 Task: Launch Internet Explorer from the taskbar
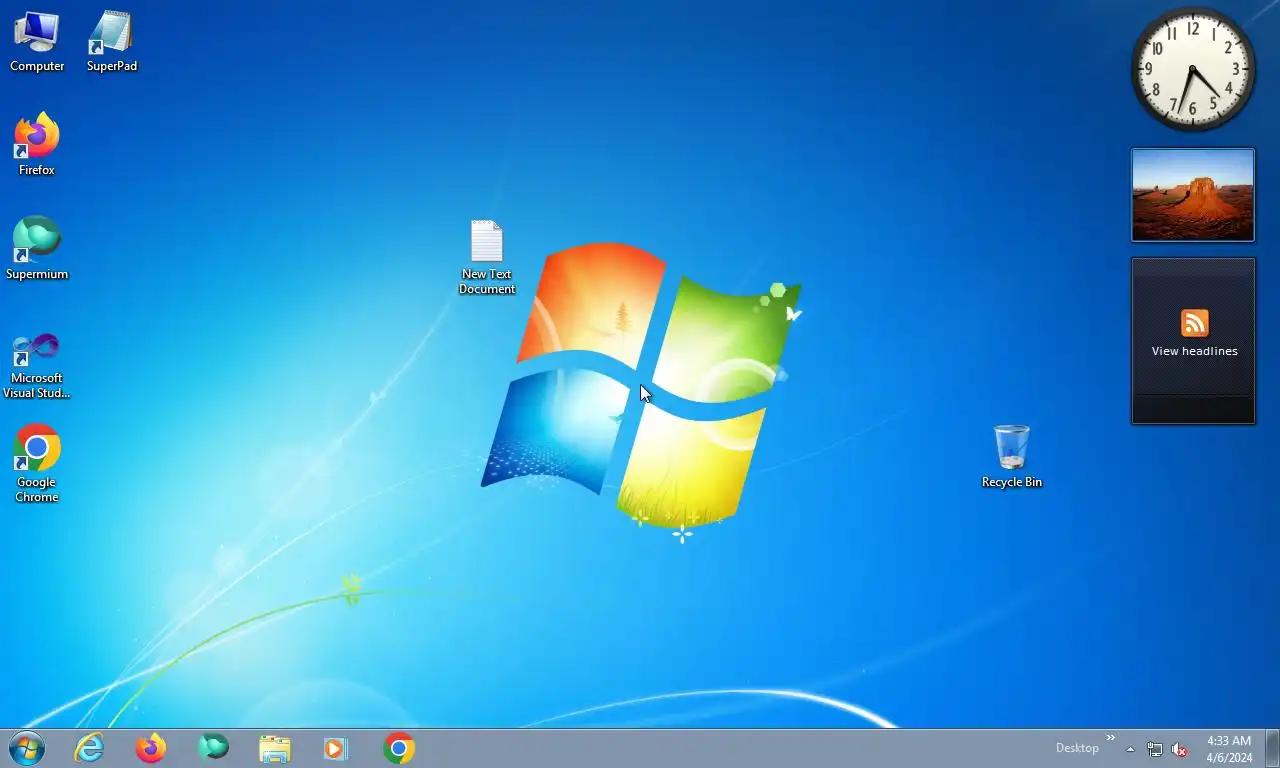point(89,748)
